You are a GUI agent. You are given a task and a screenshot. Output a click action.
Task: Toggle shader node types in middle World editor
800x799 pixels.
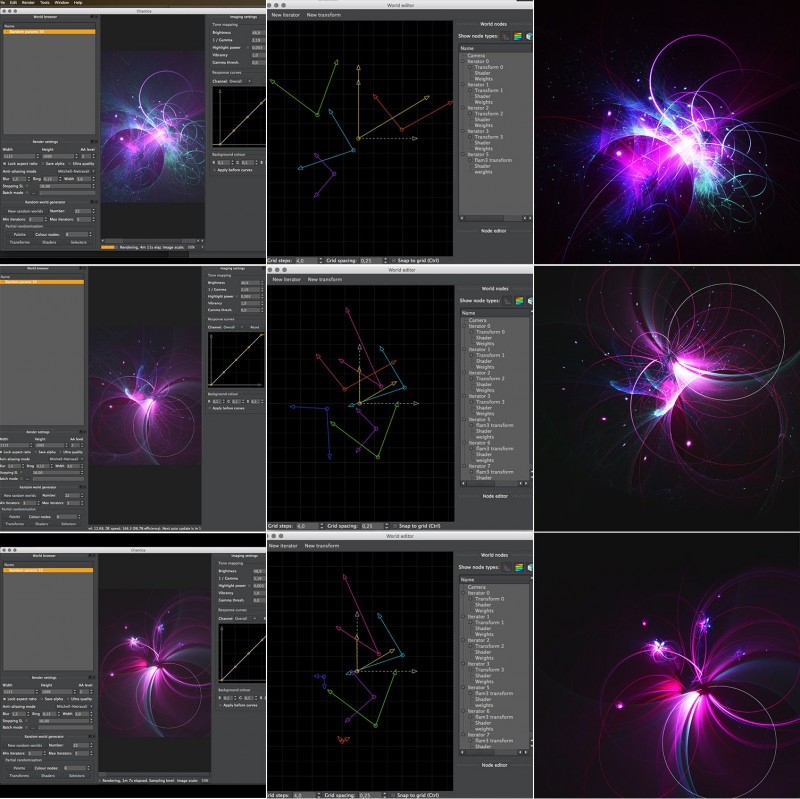(519, 301)
